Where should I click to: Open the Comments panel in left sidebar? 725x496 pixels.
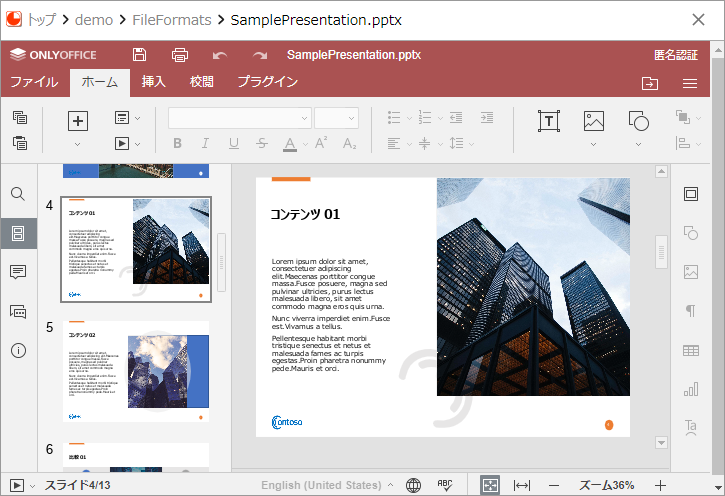tap(18, 272)
